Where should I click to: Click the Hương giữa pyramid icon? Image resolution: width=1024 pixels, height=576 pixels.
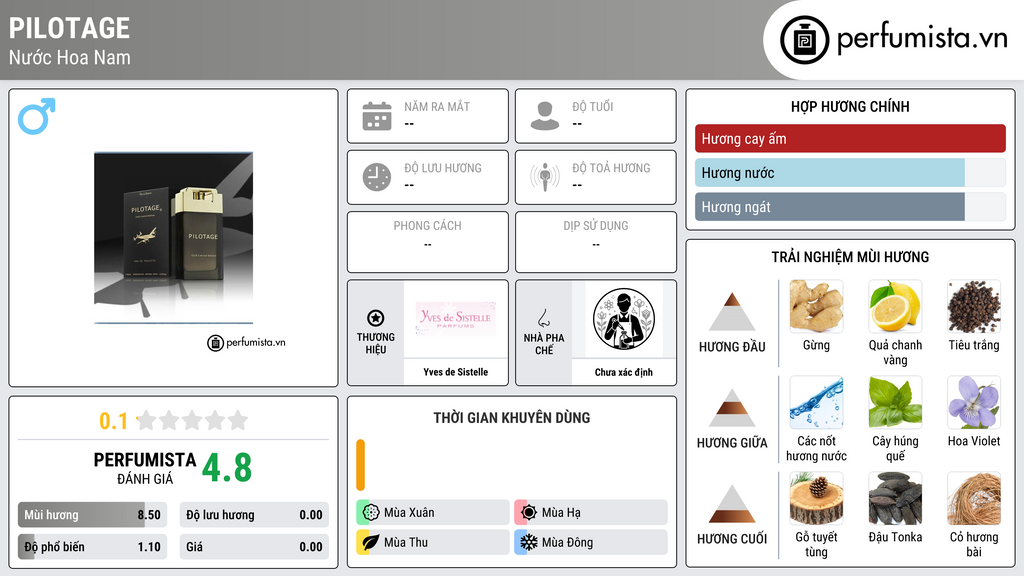(732, 408)
